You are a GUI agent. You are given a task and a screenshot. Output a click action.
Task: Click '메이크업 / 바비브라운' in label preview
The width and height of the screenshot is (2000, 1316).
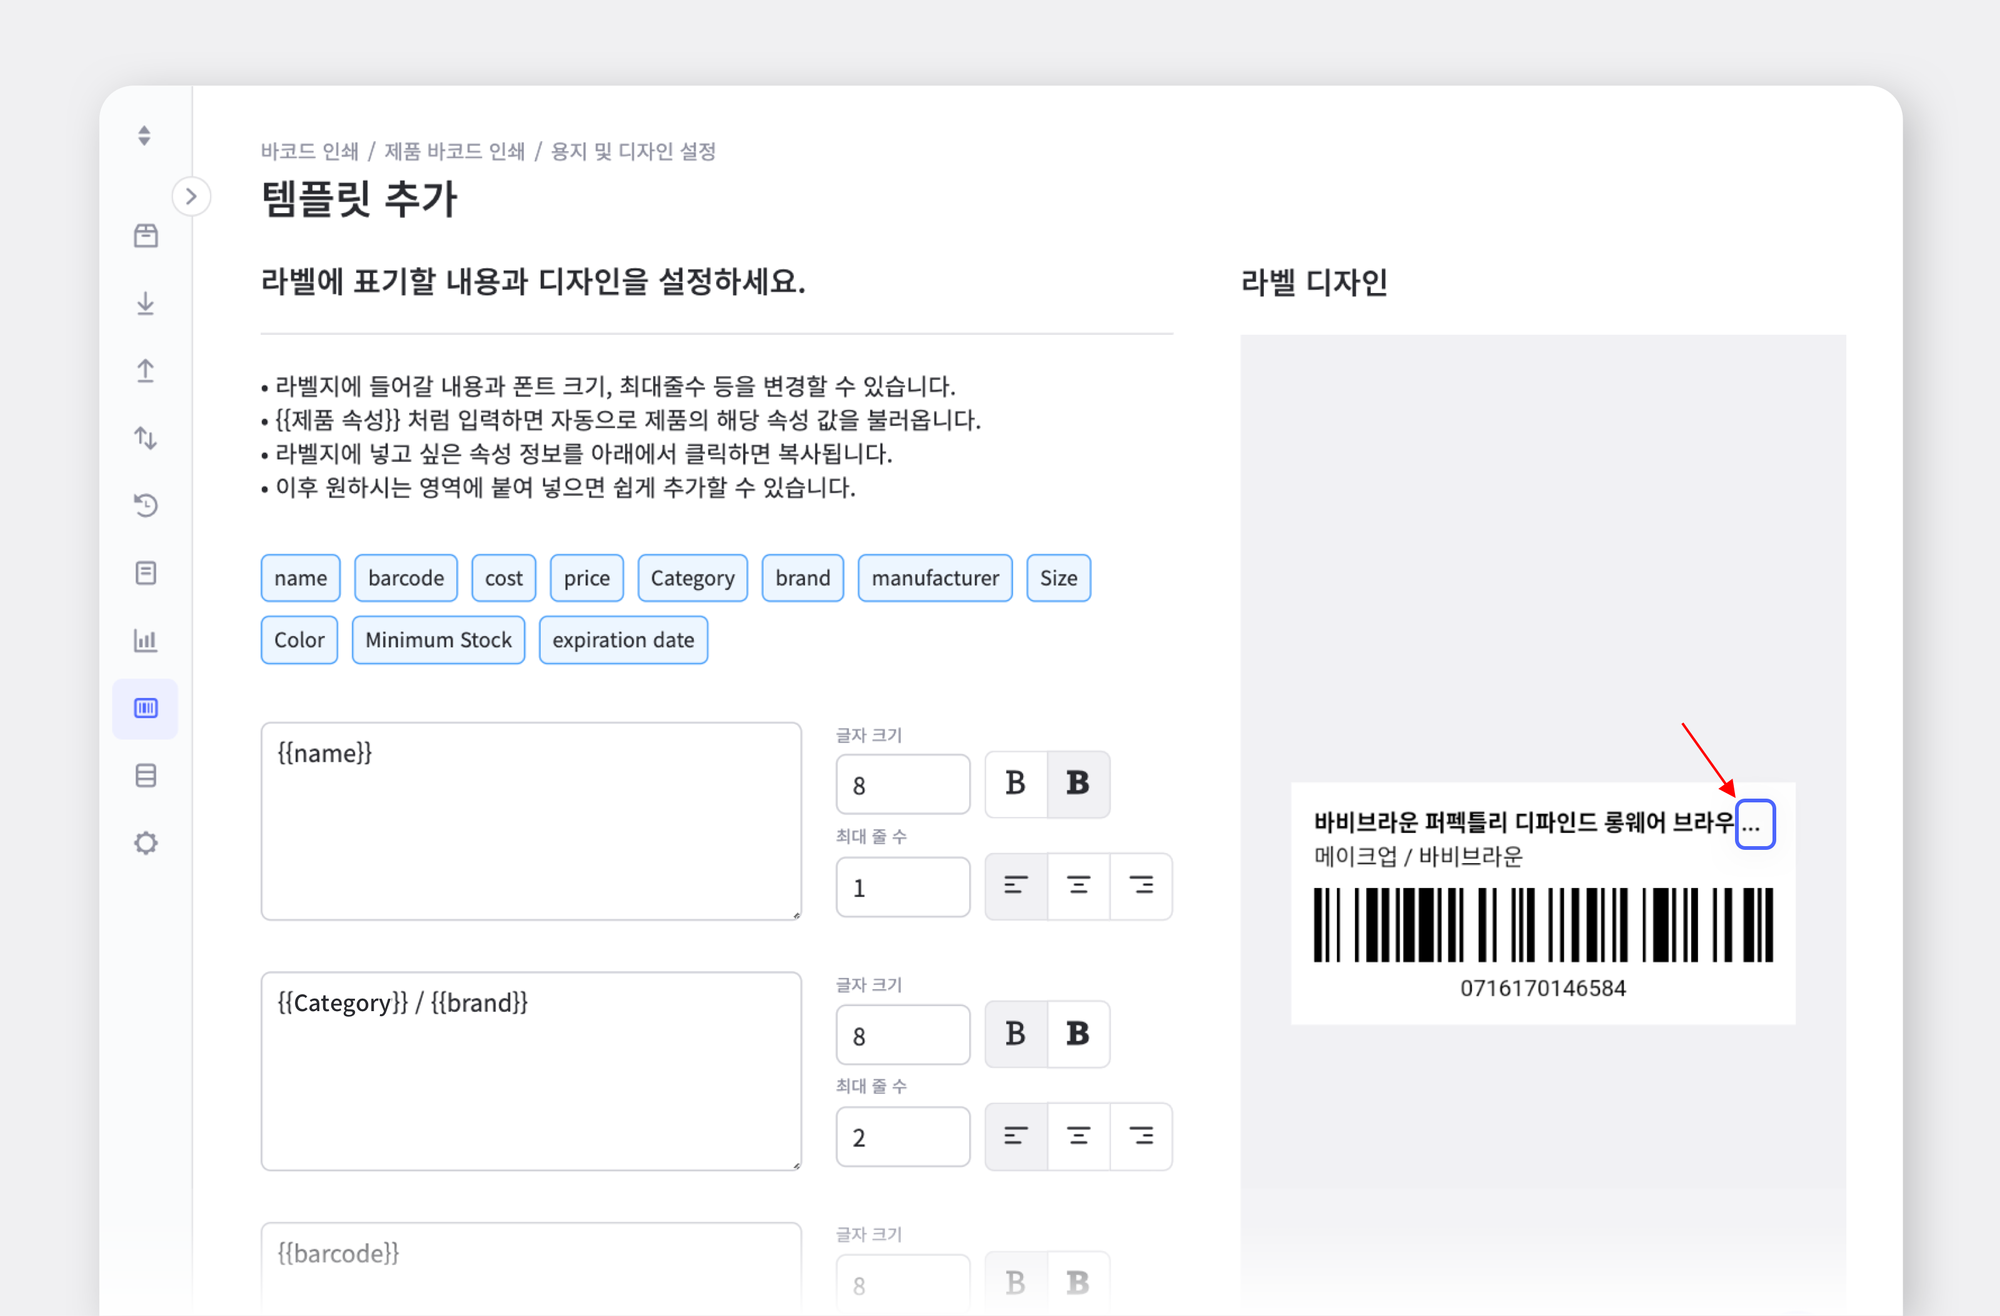click(1418, 857)
